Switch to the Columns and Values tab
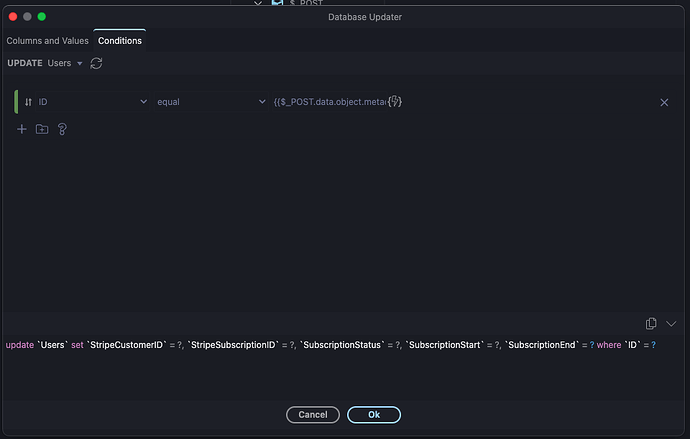Image resolution: width=690 pixels, height=439 pixels. click(x=48, y=41)
